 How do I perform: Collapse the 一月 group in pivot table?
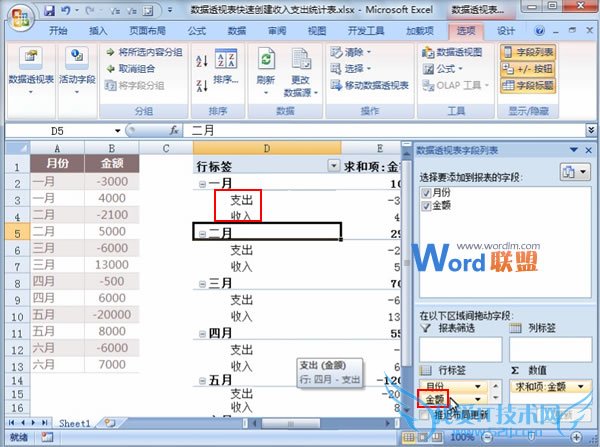pyautogui.click(x=202, y=184)
